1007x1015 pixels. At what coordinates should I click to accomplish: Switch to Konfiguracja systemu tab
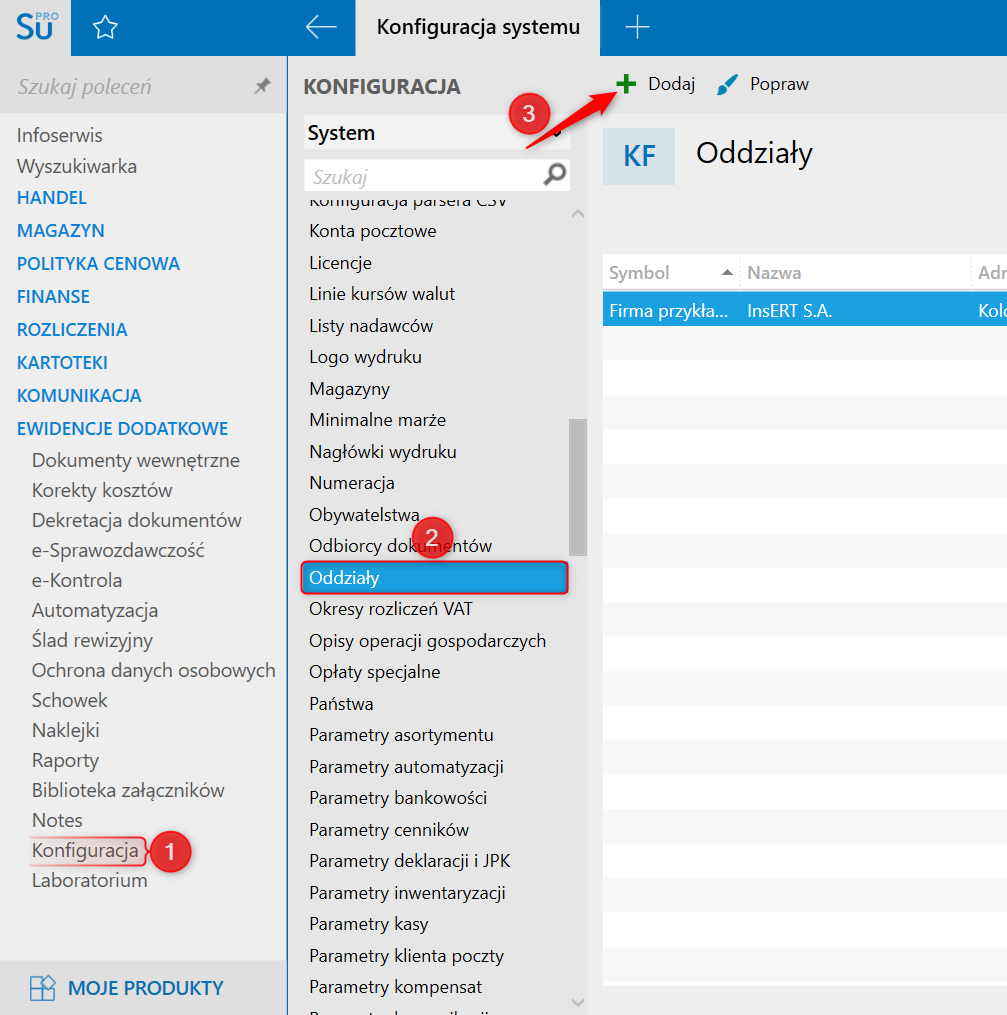click(478, 28)
